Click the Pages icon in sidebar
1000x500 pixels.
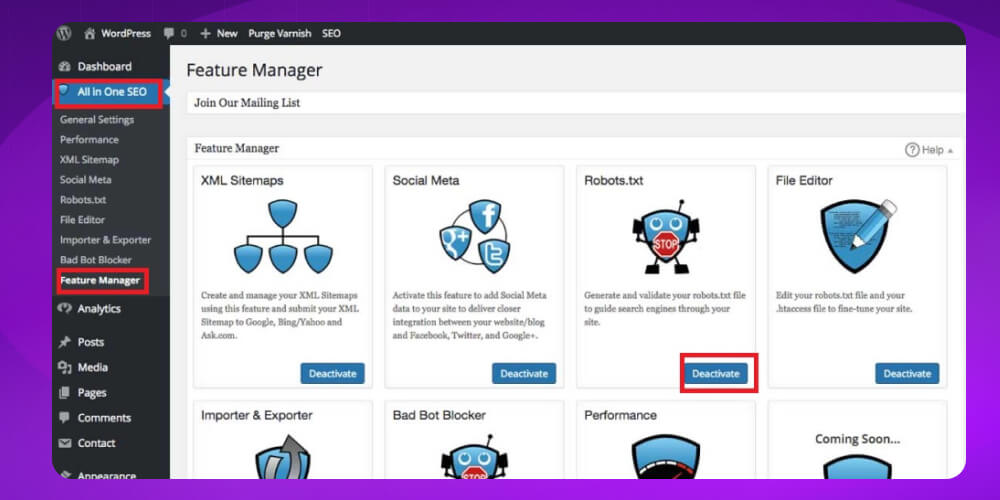[x=64, y=393]
